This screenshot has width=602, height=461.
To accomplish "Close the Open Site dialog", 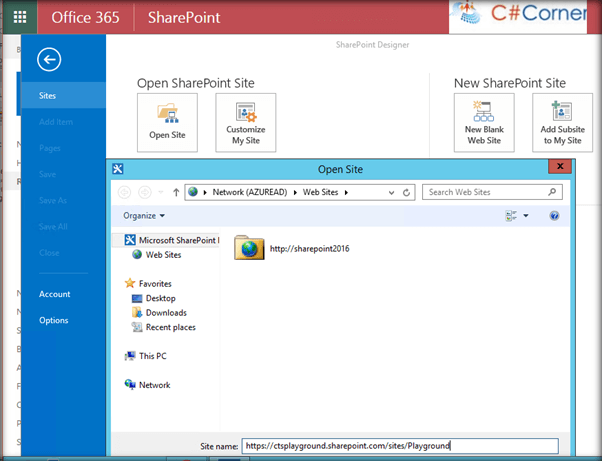I will (x=560, y=166).
